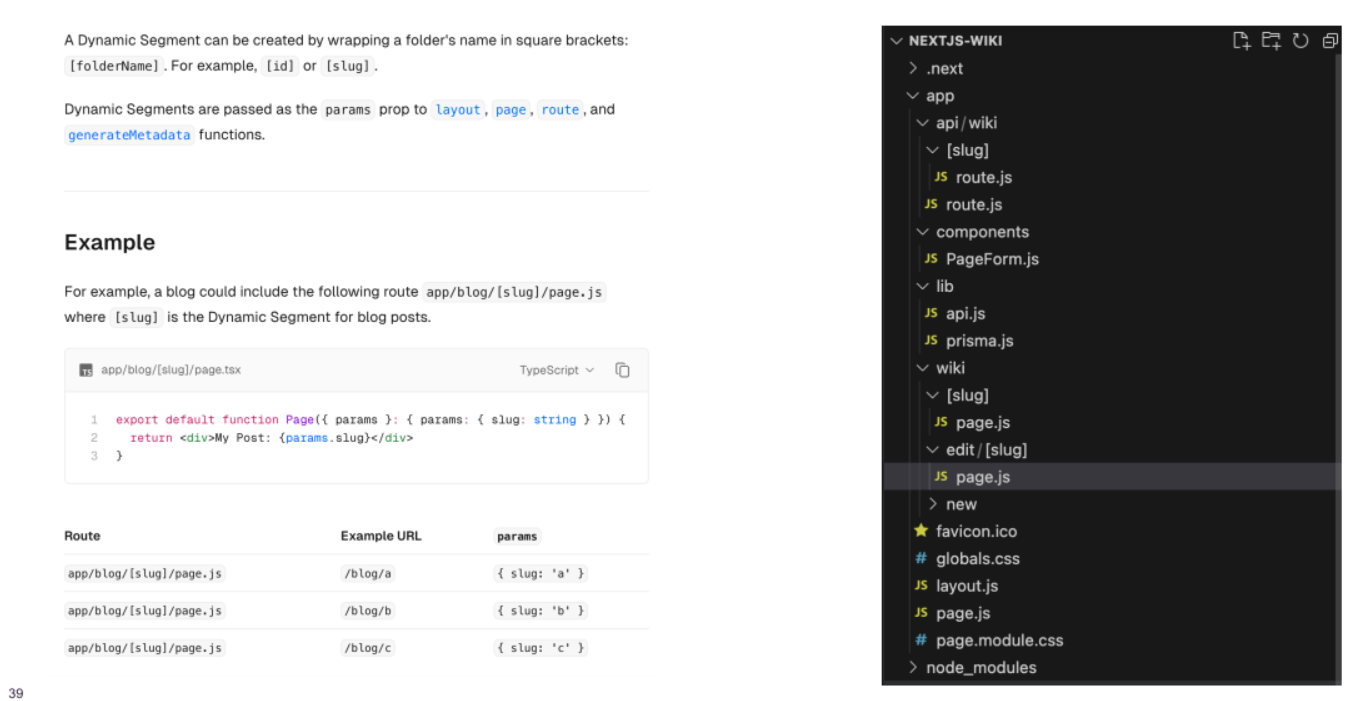Click the file type icon beside app/blog/[slug]/page.tsx
The image size is (1357, 701).
coord(86,370)
